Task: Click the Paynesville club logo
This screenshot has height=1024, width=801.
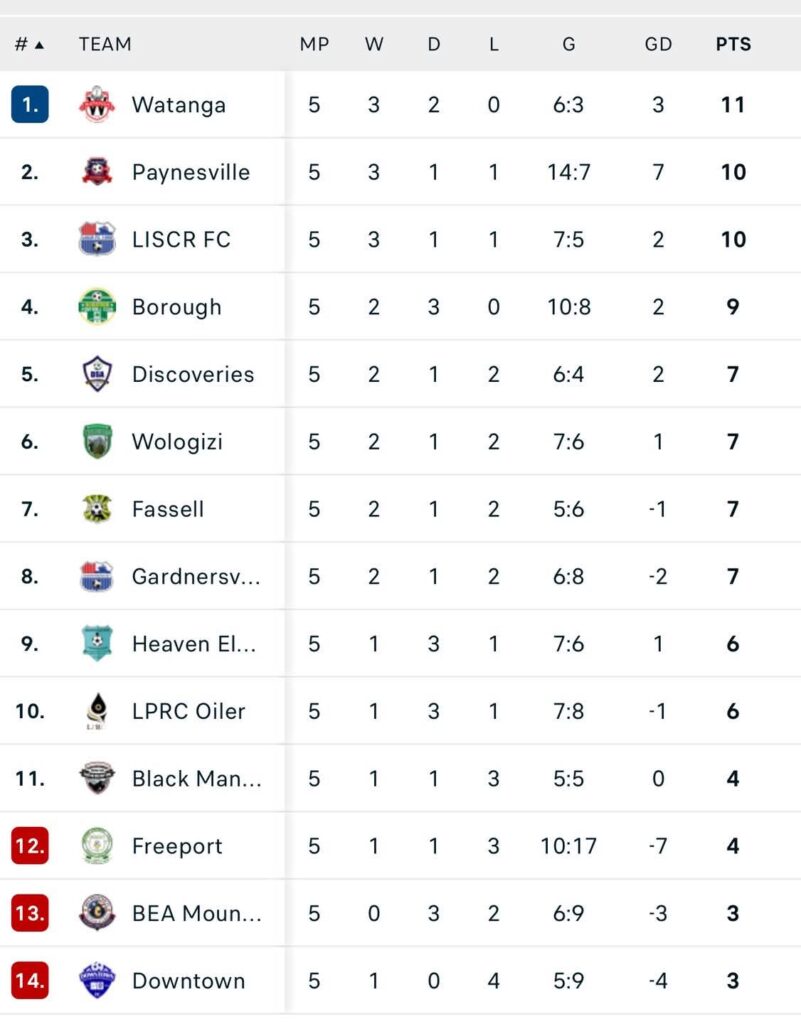Action: click(97, 172)
